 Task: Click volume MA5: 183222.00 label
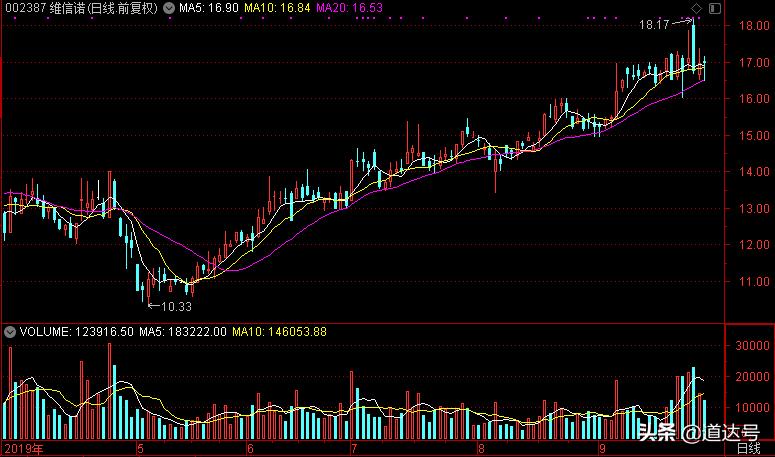[x=182, y=332]
